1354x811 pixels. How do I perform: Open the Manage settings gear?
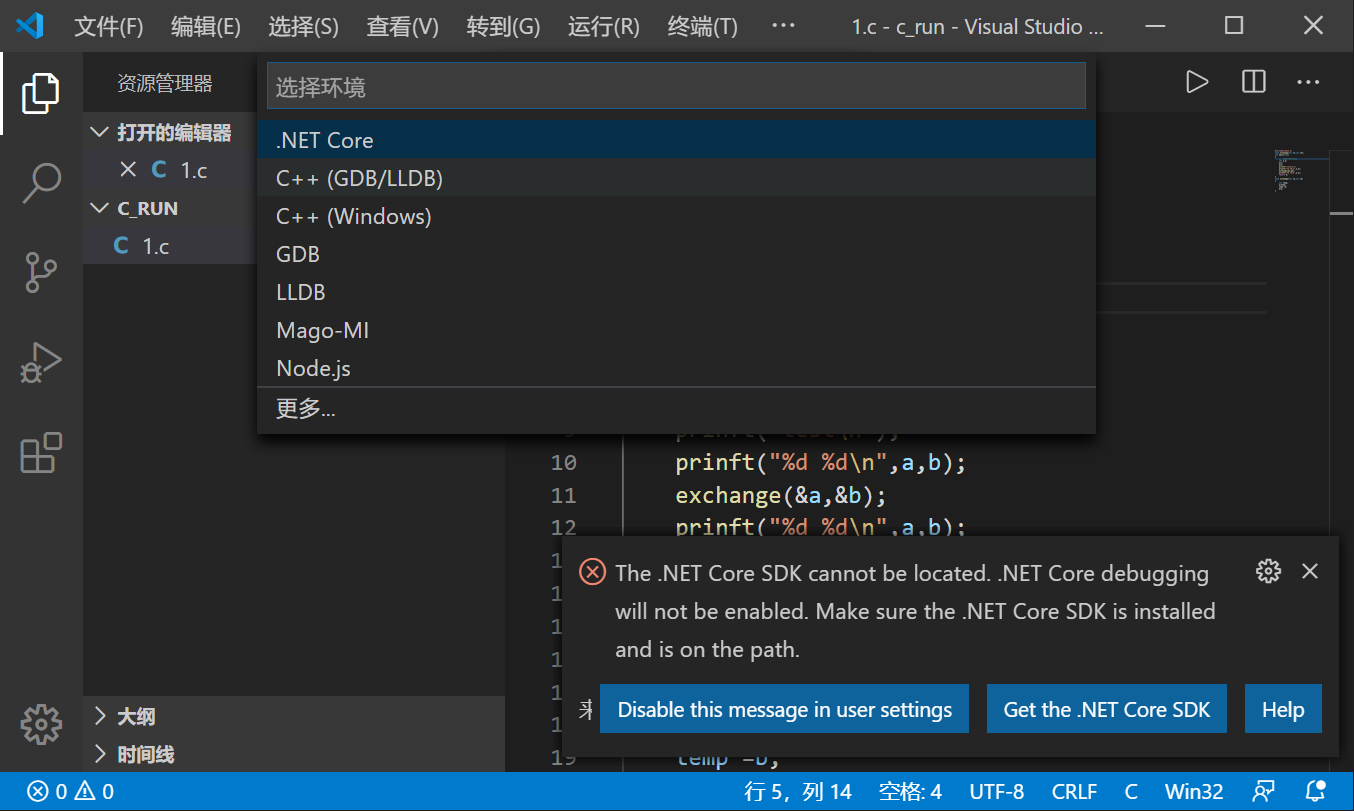pyautogui.click(x=40, y=724)
